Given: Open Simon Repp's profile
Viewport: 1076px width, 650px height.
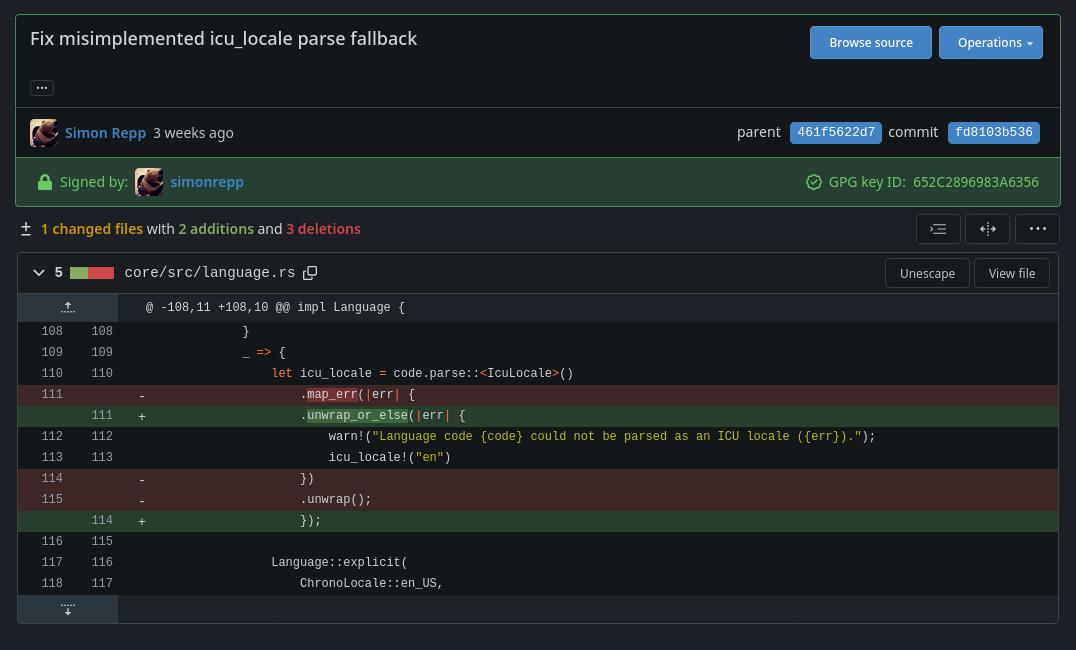Looking at the screenshot, I should coord(105,132).
